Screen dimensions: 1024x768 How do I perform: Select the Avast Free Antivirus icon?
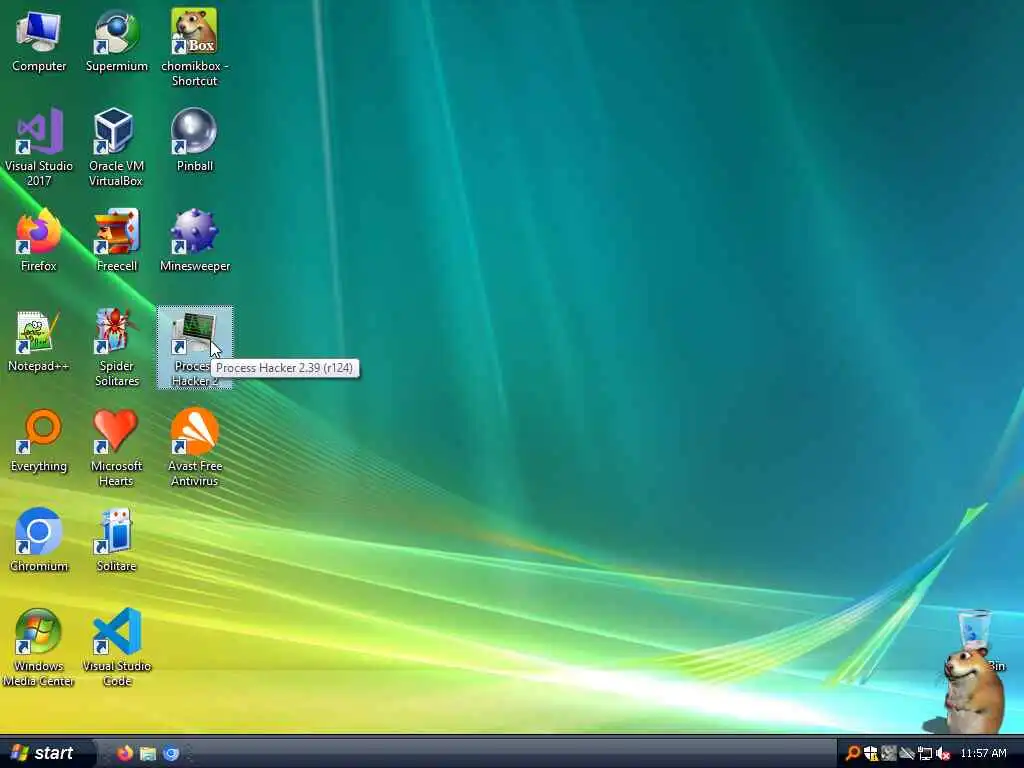coord(194,449)
